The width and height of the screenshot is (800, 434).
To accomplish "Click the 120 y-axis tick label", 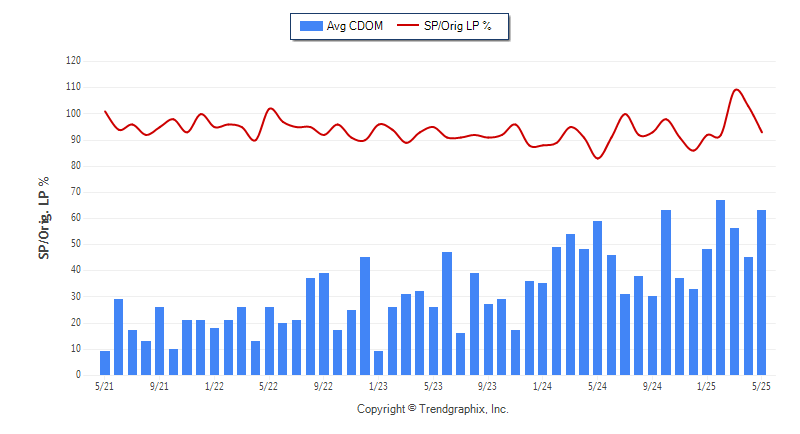I will (73, 61).
